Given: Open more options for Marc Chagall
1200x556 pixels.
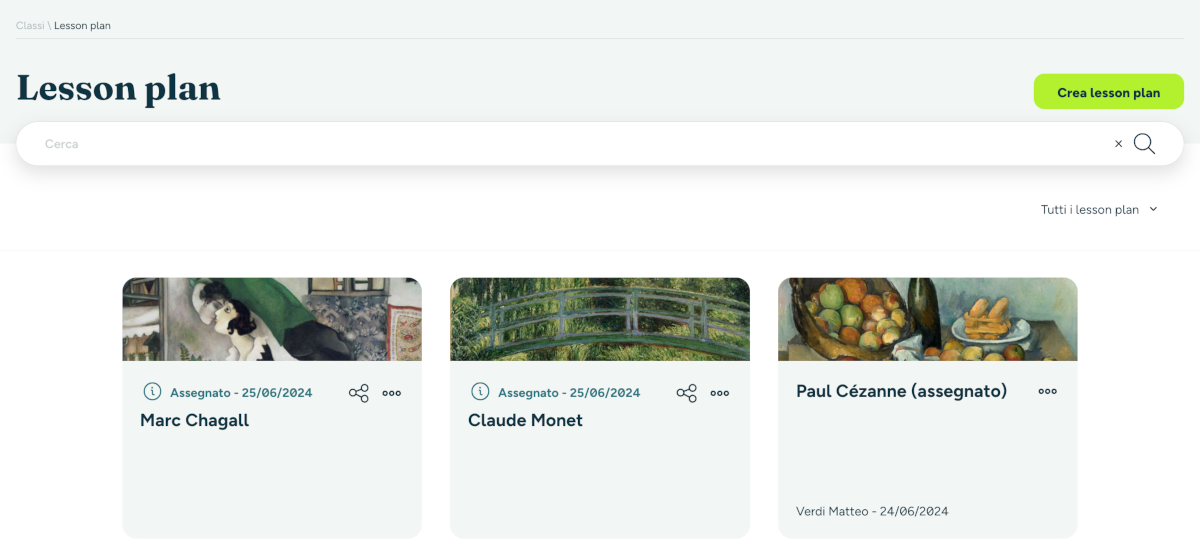Looking at the screenshot, I should (x=392, y=393).
